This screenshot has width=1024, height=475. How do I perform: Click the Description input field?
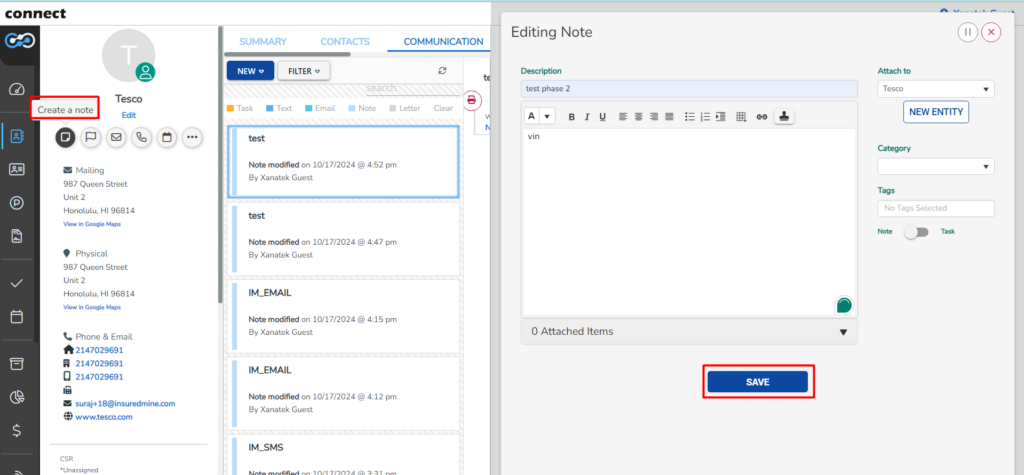coord(689,89)
